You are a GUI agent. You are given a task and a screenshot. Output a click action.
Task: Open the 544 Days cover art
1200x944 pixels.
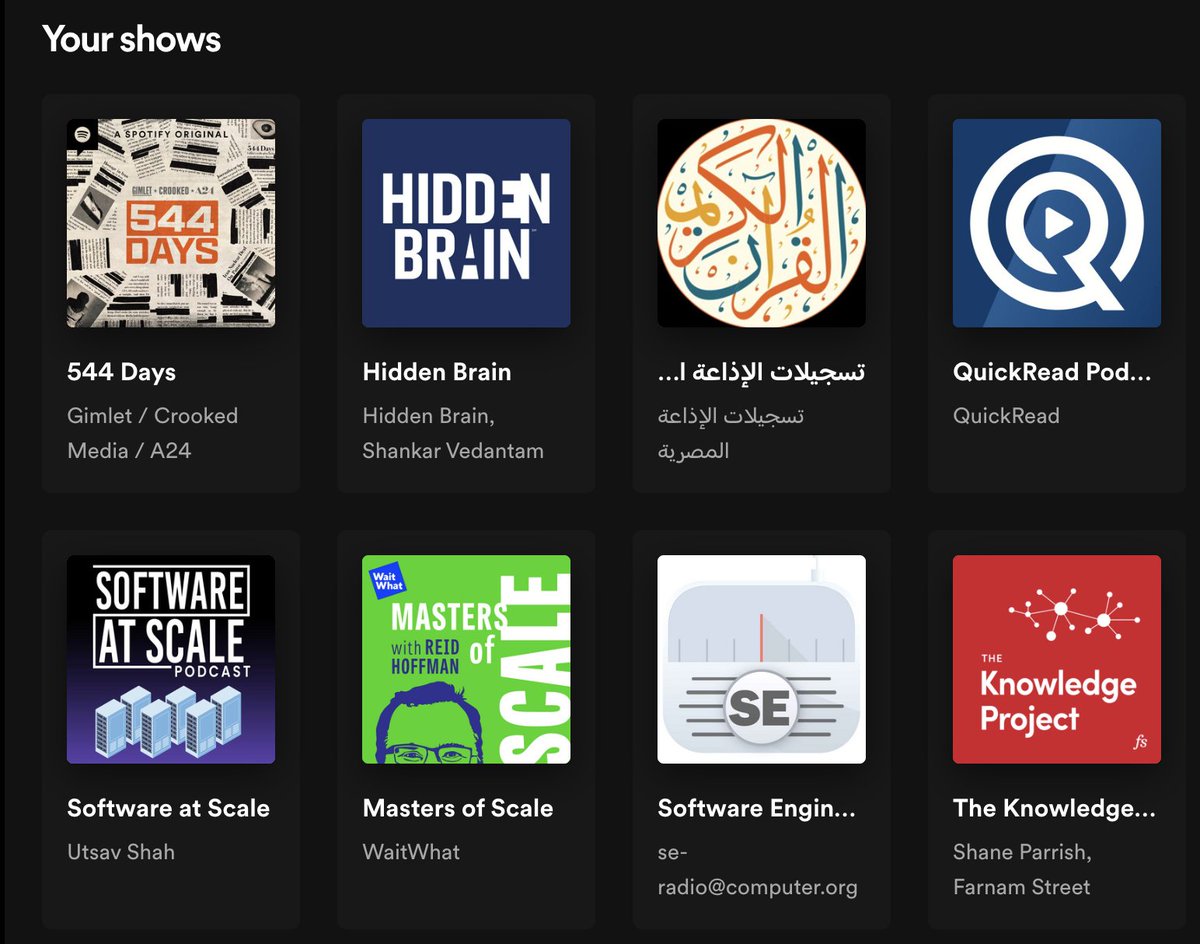(171, 223)
